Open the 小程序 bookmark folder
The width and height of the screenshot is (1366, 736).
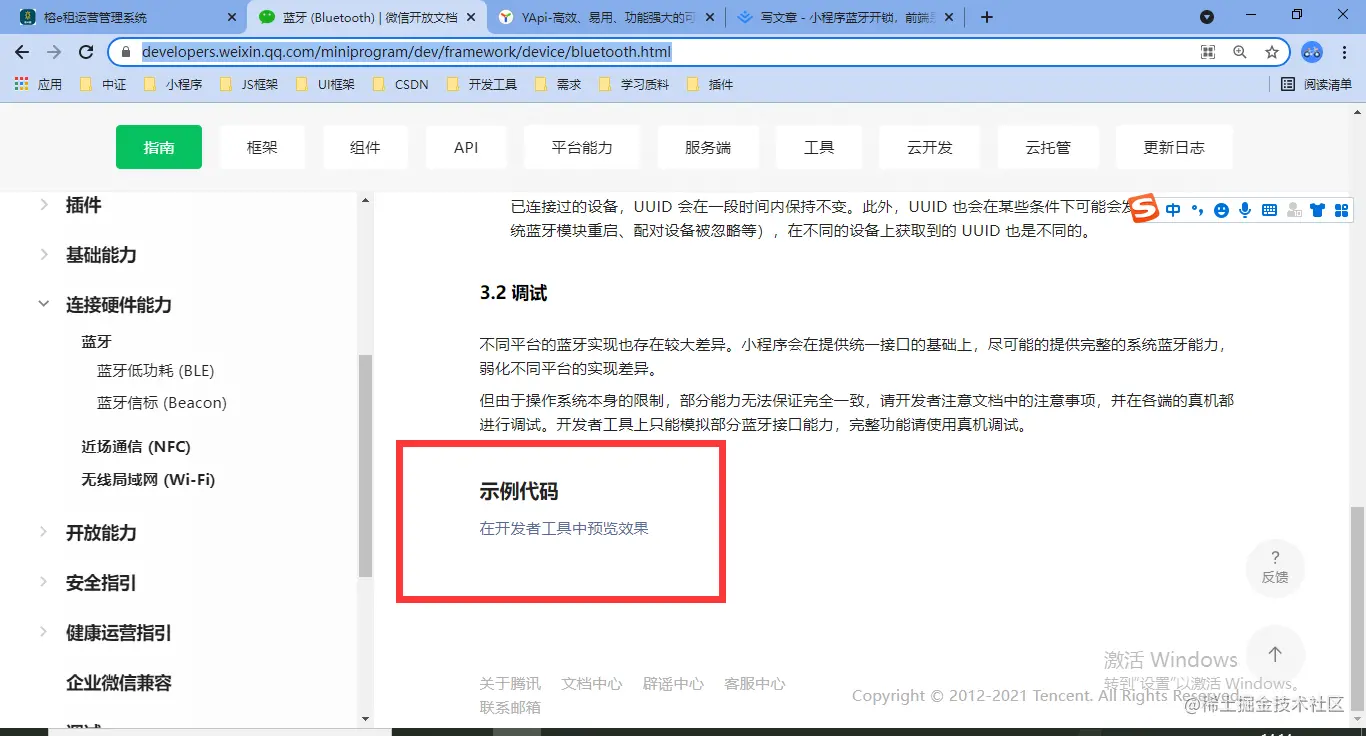(x=173, y=85)
